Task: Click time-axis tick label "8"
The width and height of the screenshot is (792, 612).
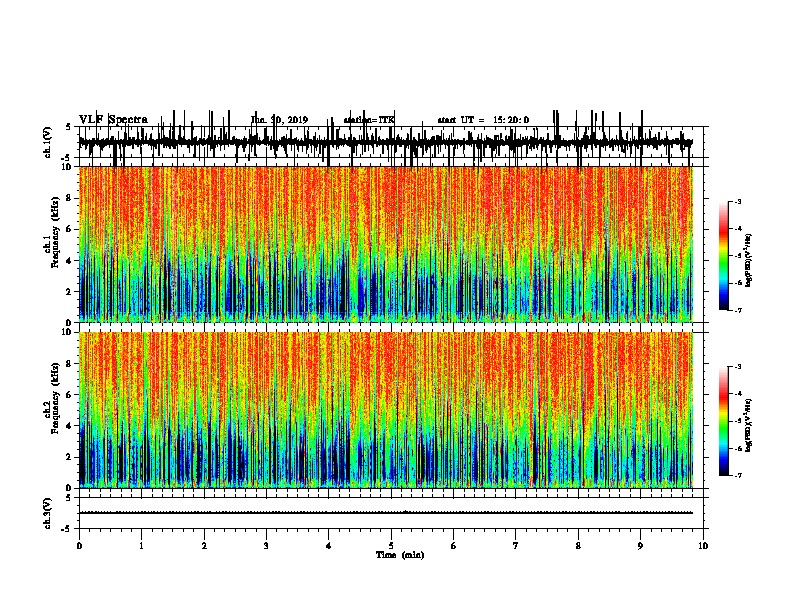Action: point(578,546)
